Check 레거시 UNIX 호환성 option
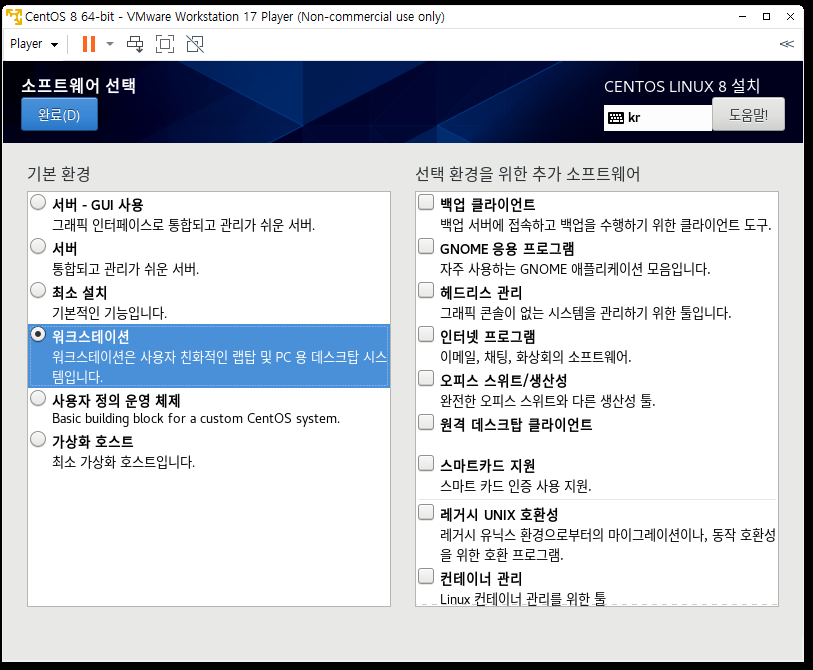813x670 pixels. click(426, 513)
